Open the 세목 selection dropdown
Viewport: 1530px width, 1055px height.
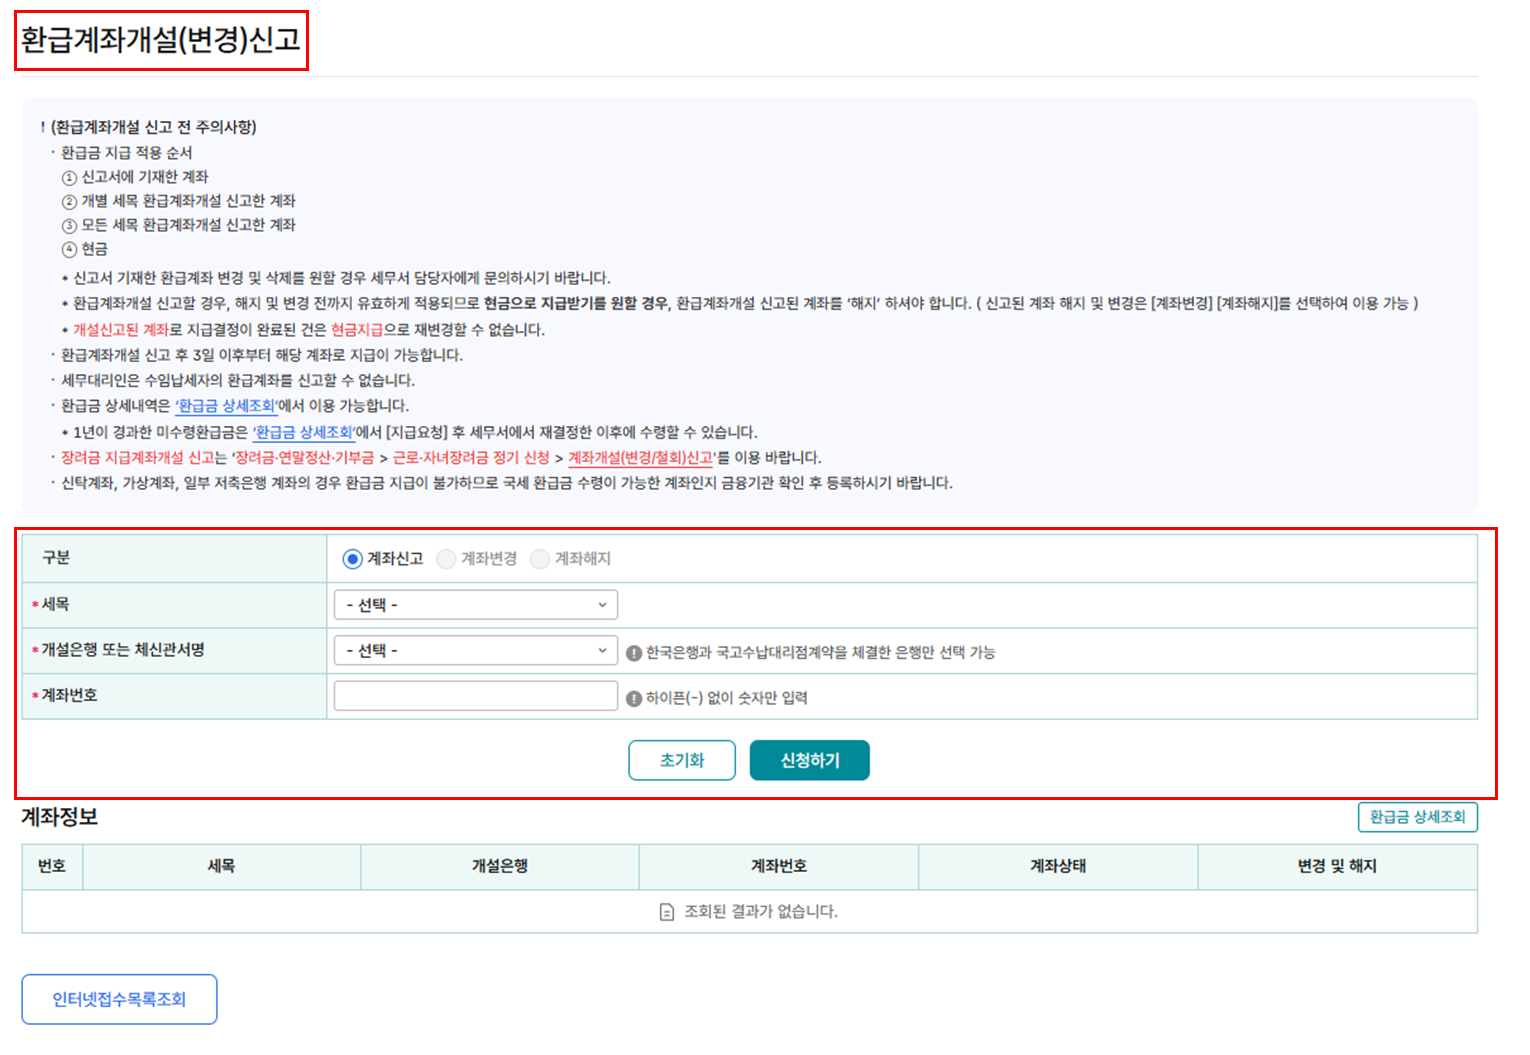[x=476, y=605]
